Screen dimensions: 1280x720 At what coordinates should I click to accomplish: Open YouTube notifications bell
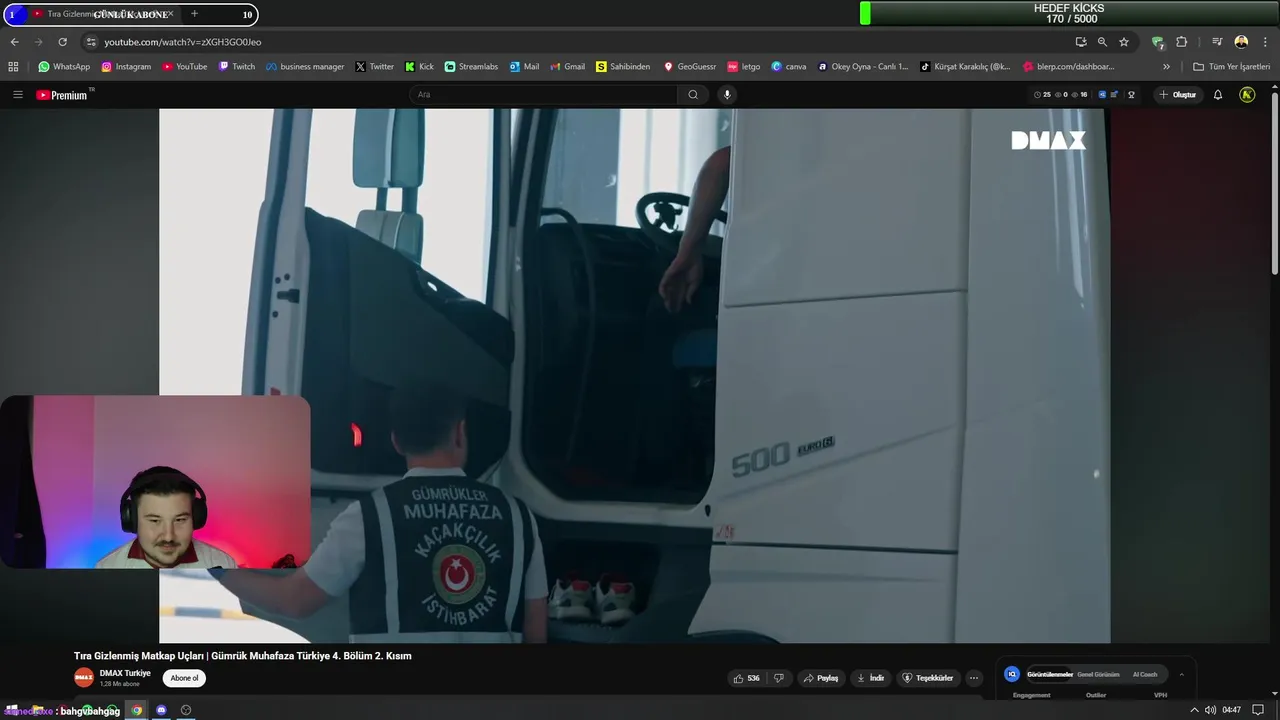click(1218, 95)
